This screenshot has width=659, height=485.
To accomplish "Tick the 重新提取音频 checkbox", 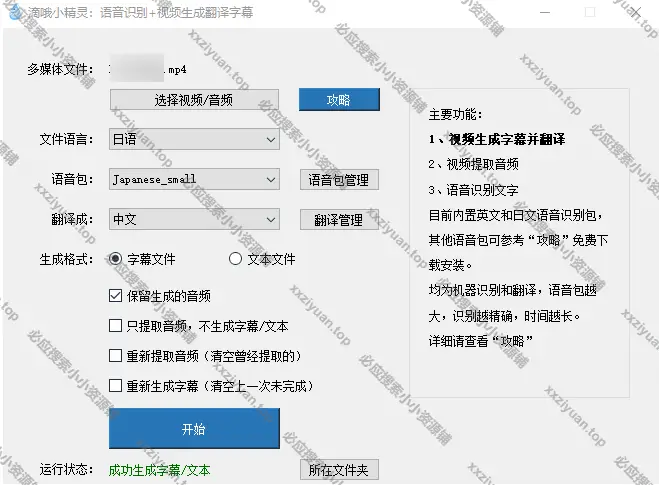I will coord(116,356).
